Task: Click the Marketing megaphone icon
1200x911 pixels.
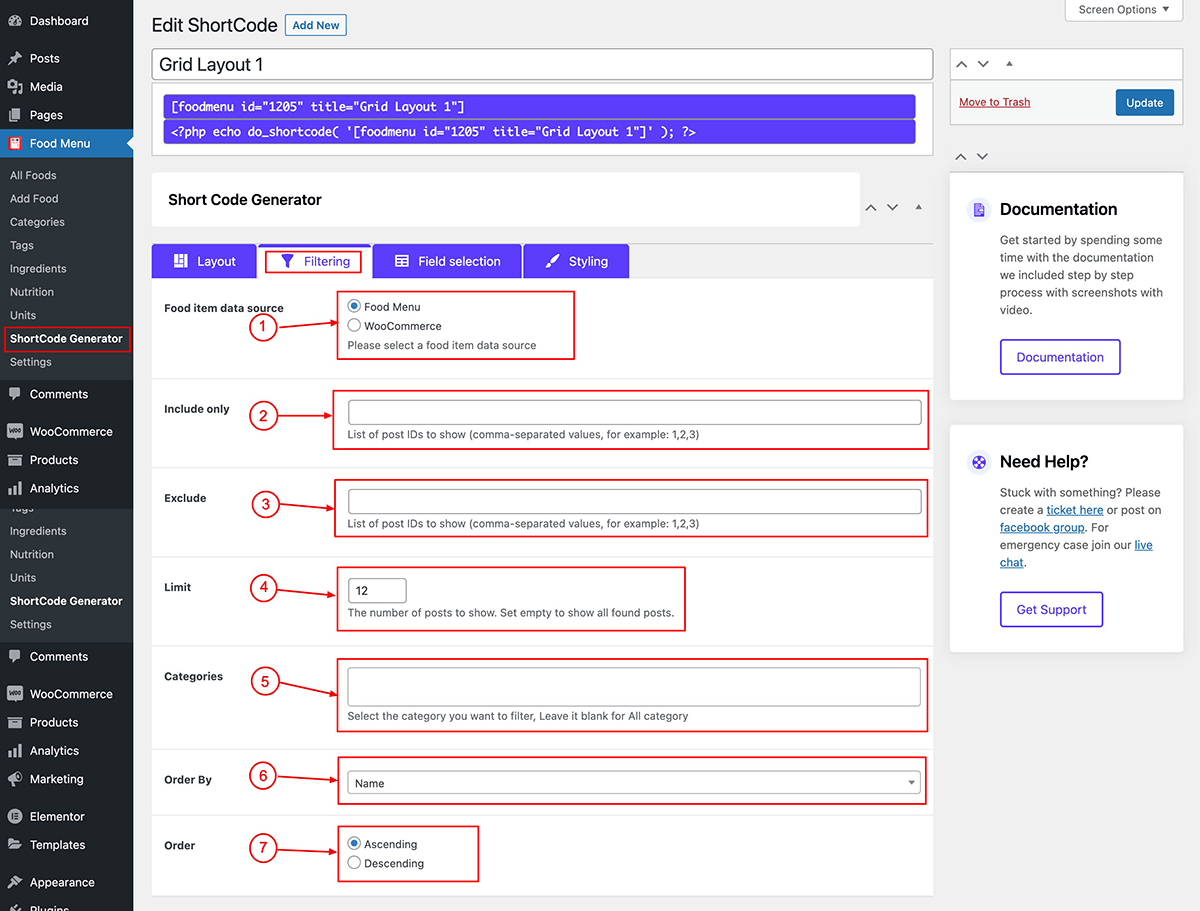Action: coord(15,779)
